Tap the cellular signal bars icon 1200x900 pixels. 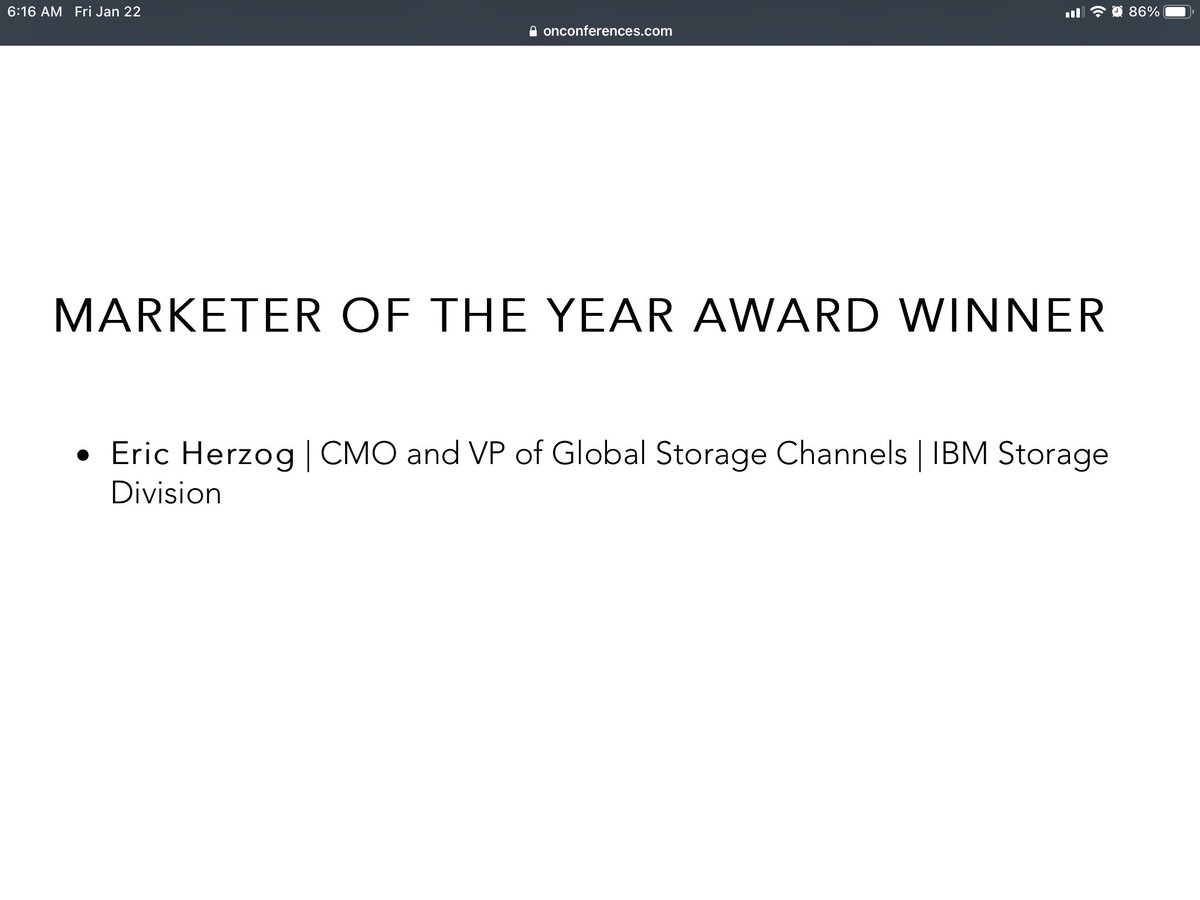click(x=1075, y=12)
